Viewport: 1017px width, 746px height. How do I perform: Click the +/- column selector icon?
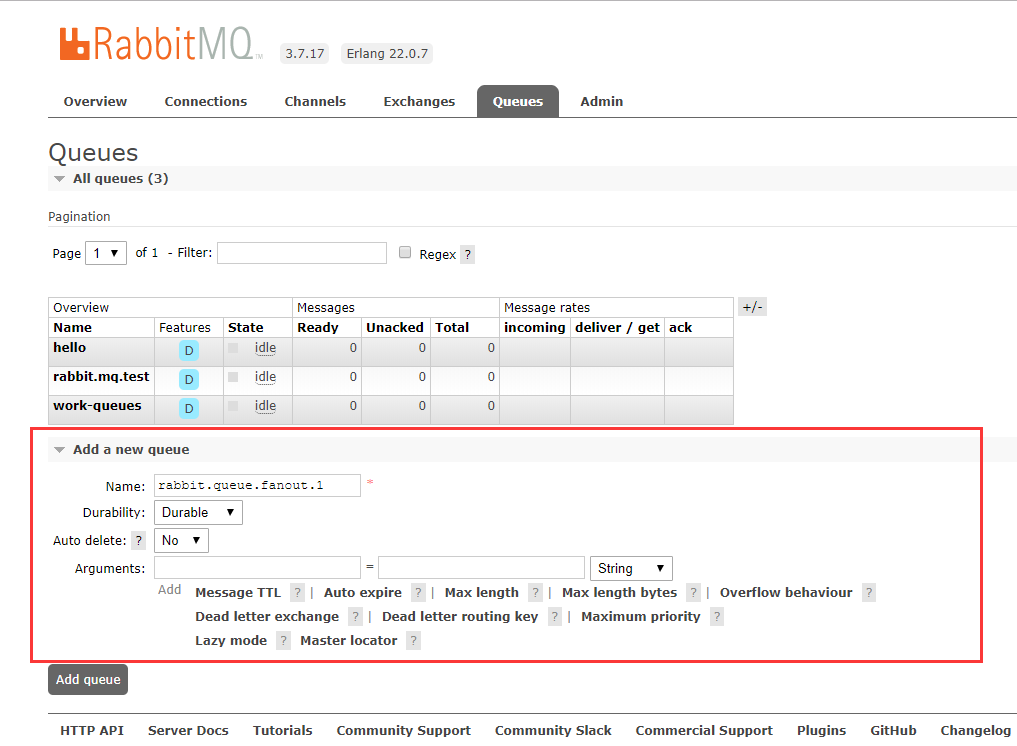[752, 306]
